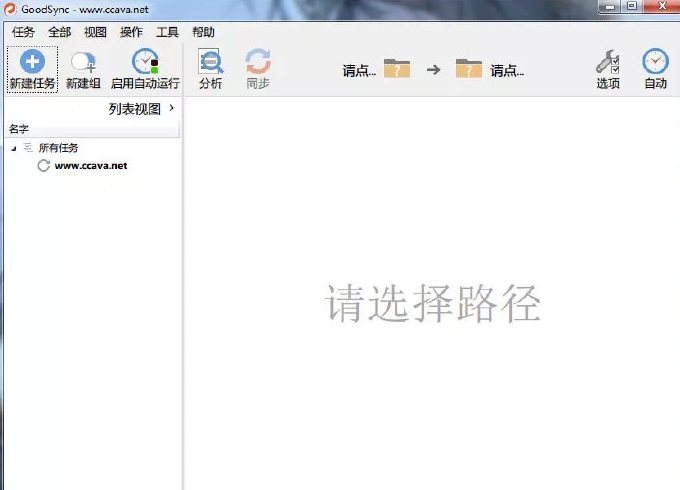The width and height of the screenshot is (680, 490).
Task: Click the Sync (同步) toolbar icon
Action: (x=258, y=62)
